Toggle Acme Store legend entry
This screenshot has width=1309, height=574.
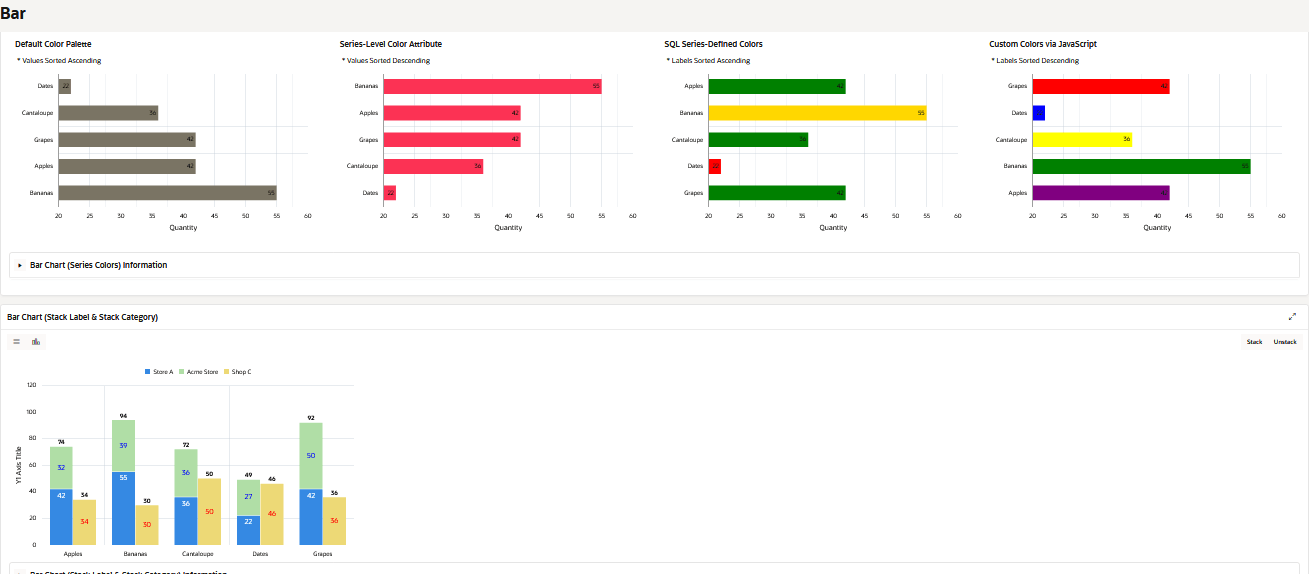198,372
